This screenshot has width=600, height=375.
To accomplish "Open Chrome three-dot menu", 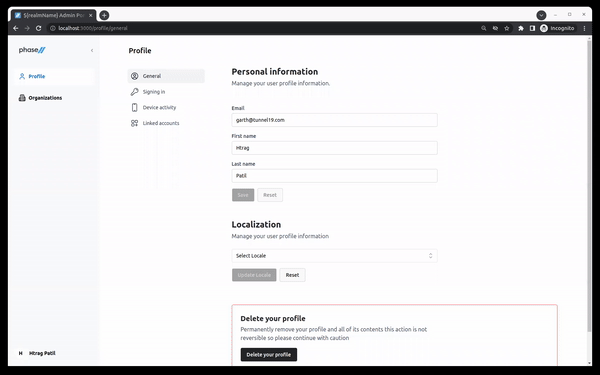I will pyautogui.click(x=584, y=28).
